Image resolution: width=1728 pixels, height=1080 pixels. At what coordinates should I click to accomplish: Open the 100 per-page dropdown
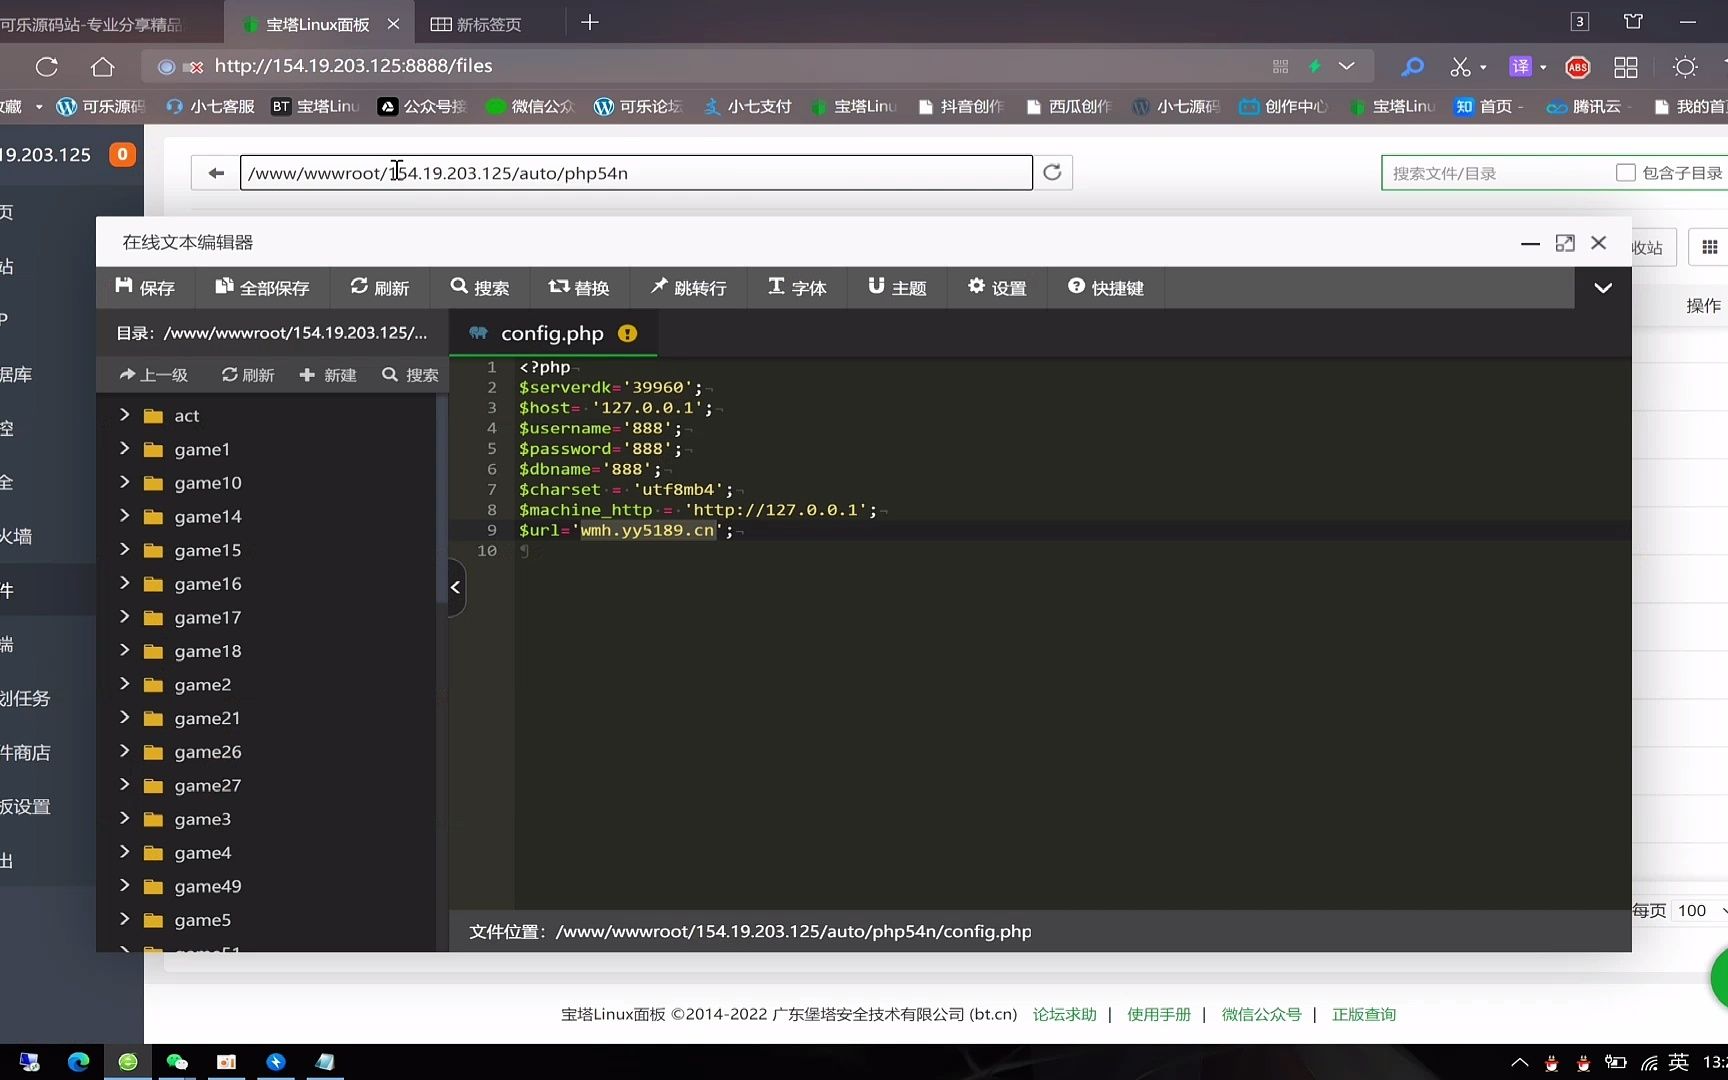[1701, 910]
